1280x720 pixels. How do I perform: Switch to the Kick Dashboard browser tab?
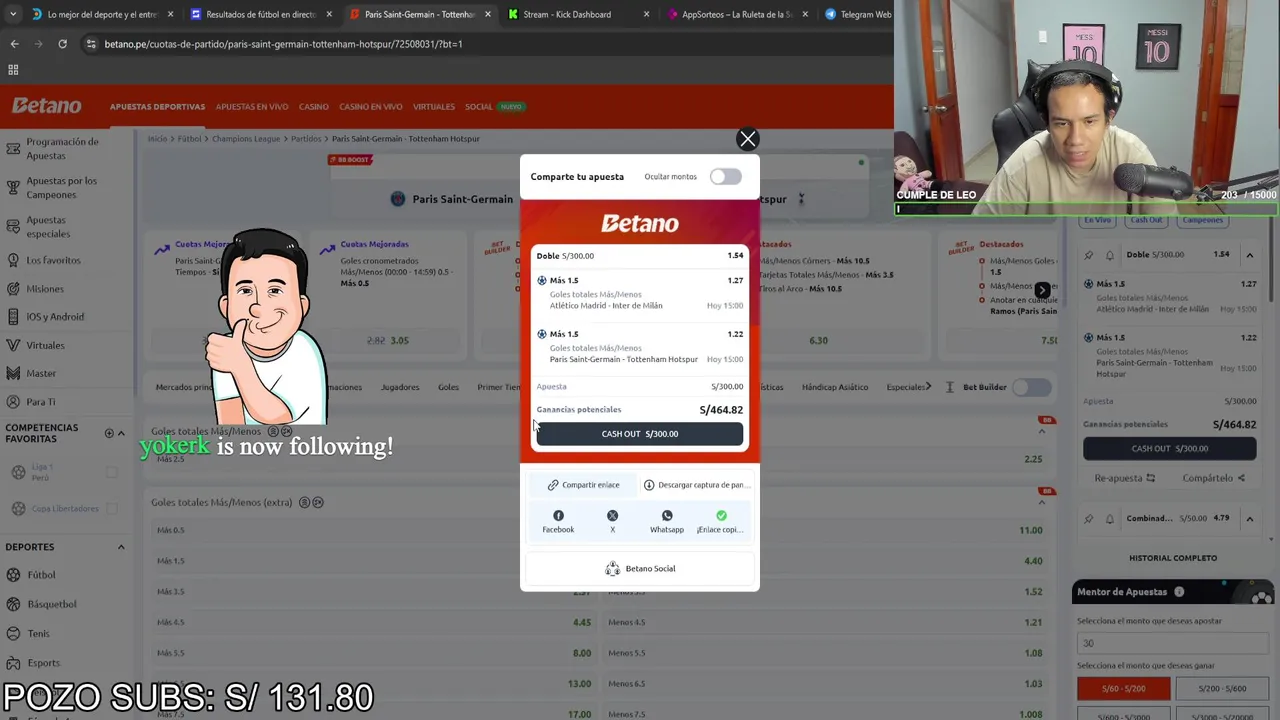[577, 14]
